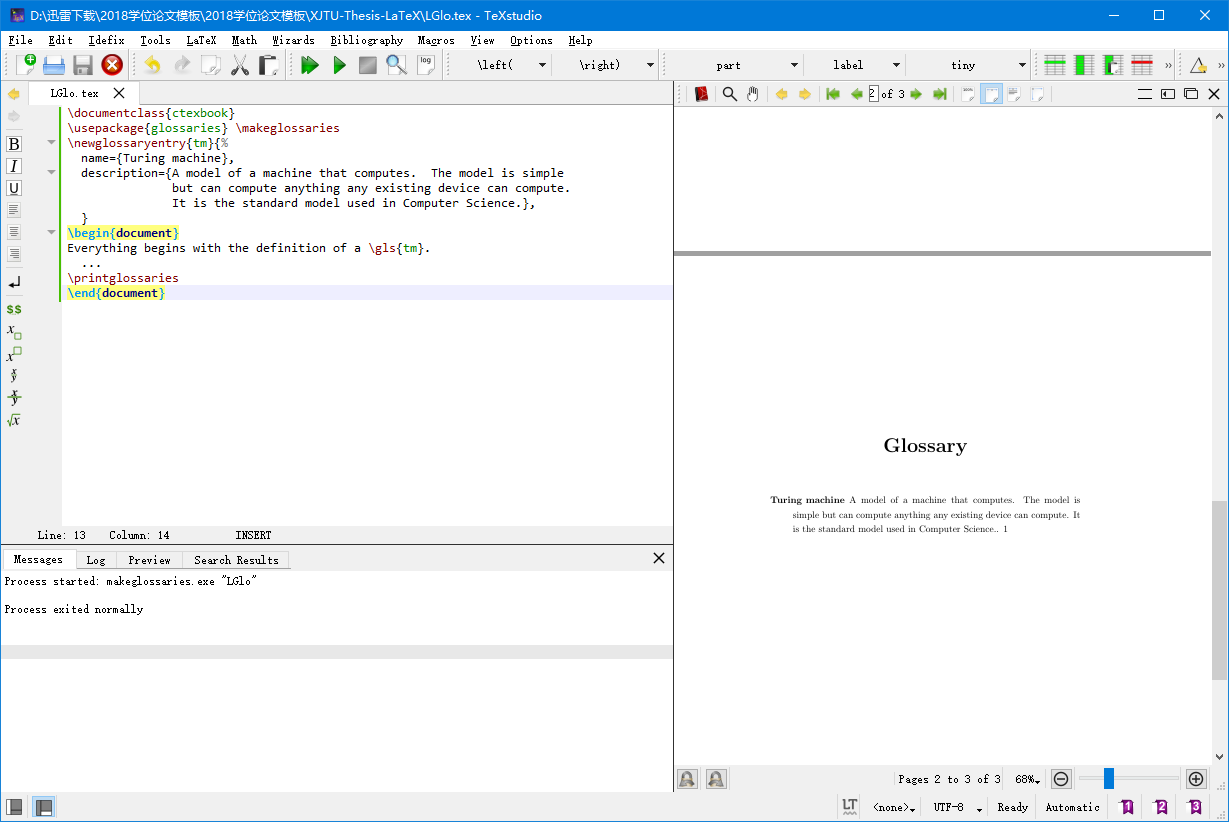Open the \left( delimiter dropdown
The width and height of the screenshot is (1229, 822).
pos(542,65)
